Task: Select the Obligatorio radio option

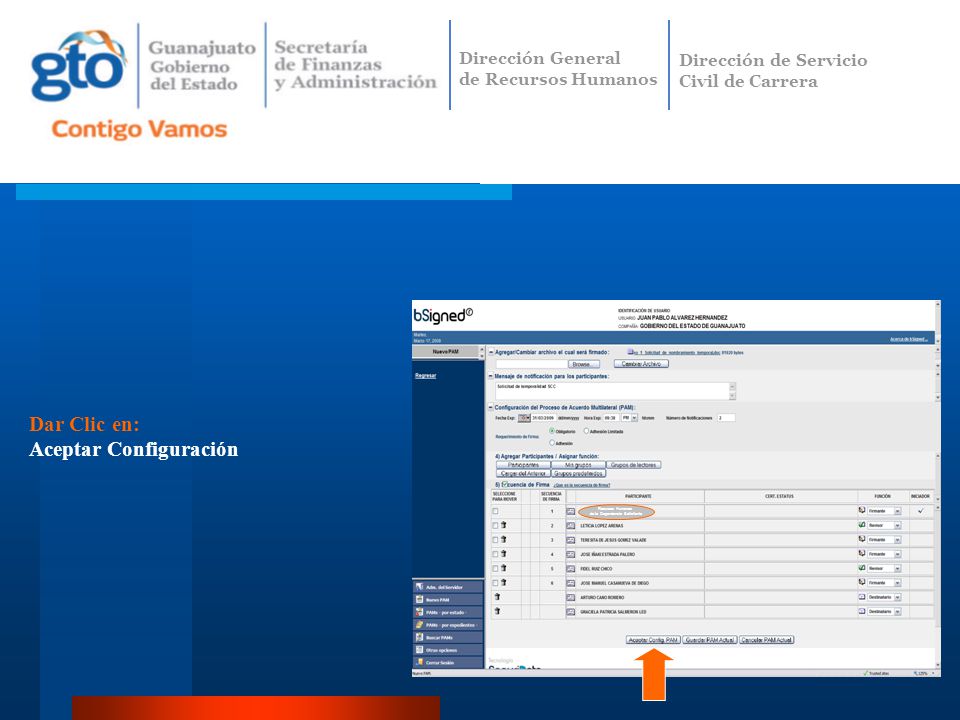Action: tap(552, 432)
